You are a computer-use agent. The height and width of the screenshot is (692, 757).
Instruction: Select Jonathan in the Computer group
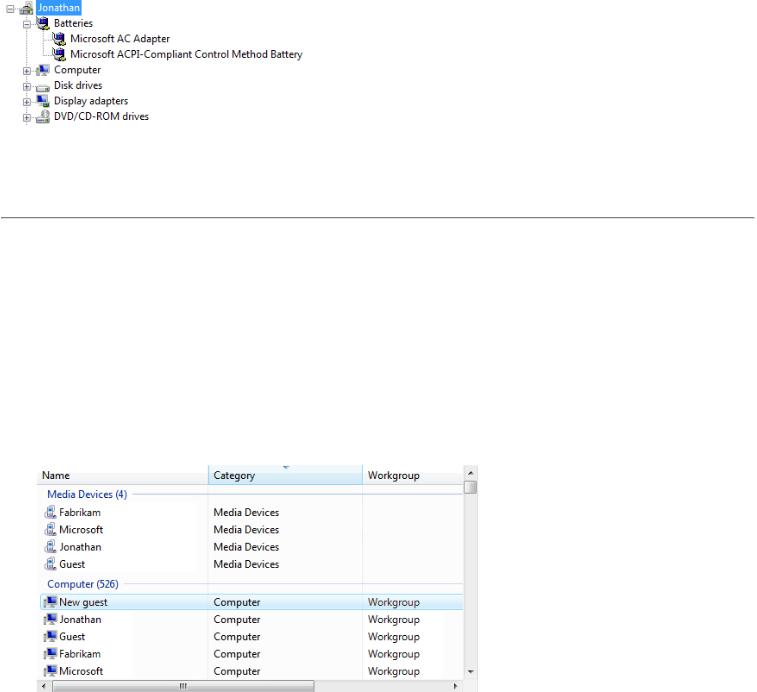pyautogui.click(x=80, y=620)
